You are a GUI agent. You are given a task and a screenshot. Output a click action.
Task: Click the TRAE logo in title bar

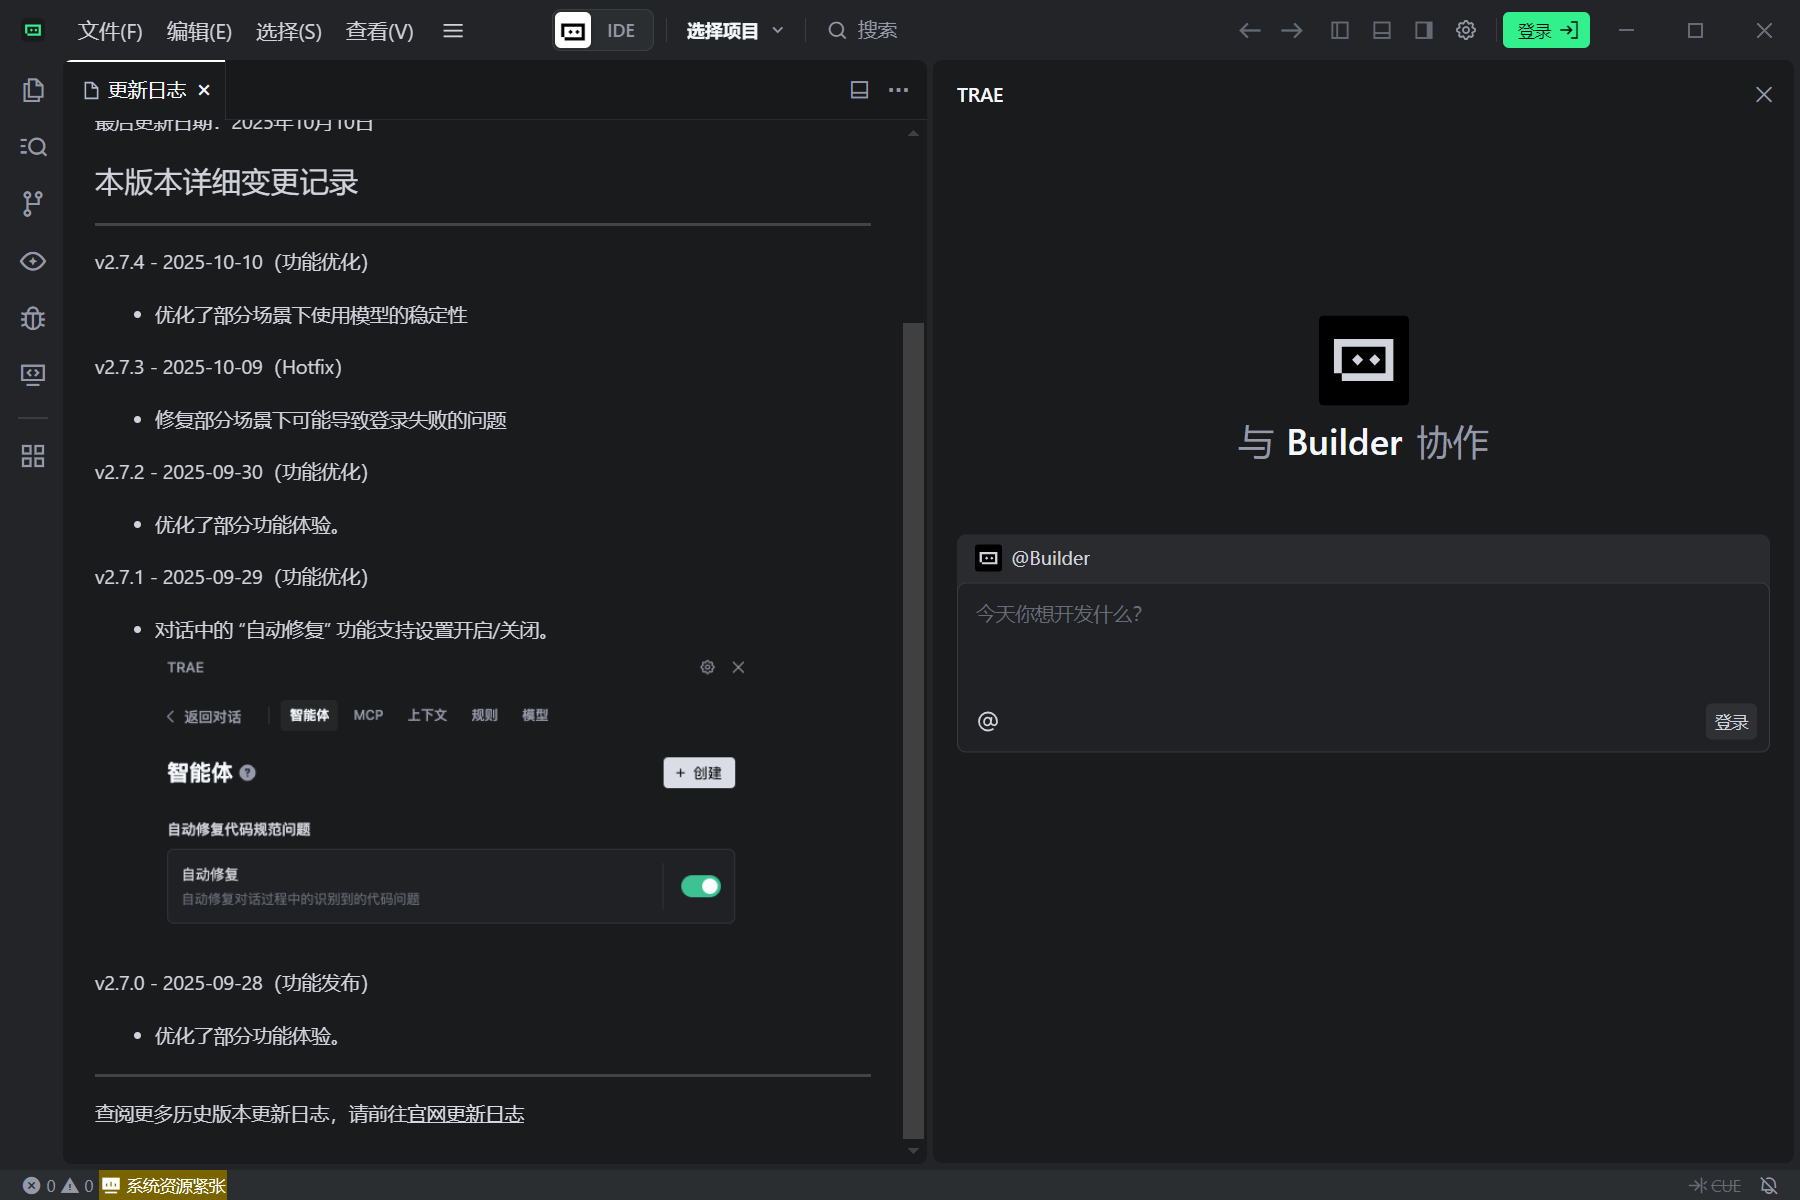[33, 30]
